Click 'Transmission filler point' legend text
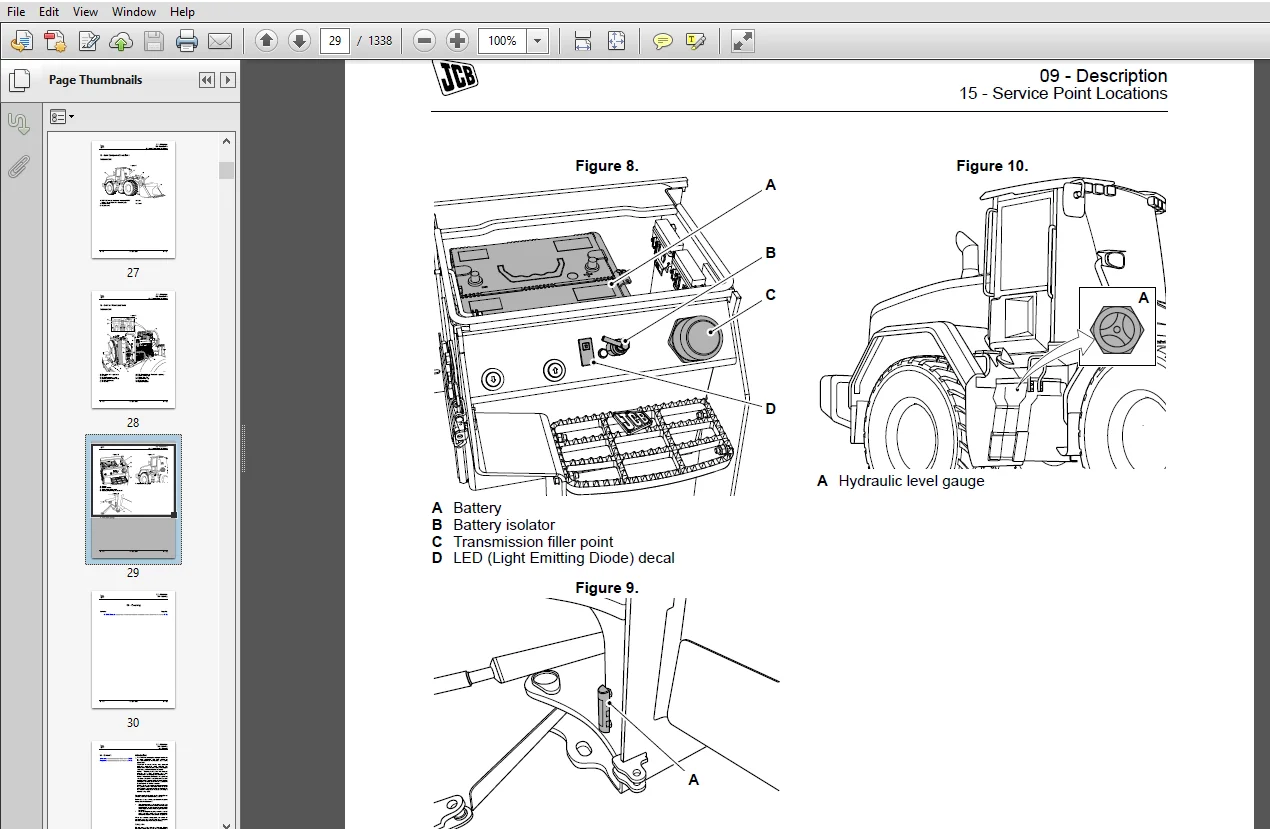 tap(533, 542)
